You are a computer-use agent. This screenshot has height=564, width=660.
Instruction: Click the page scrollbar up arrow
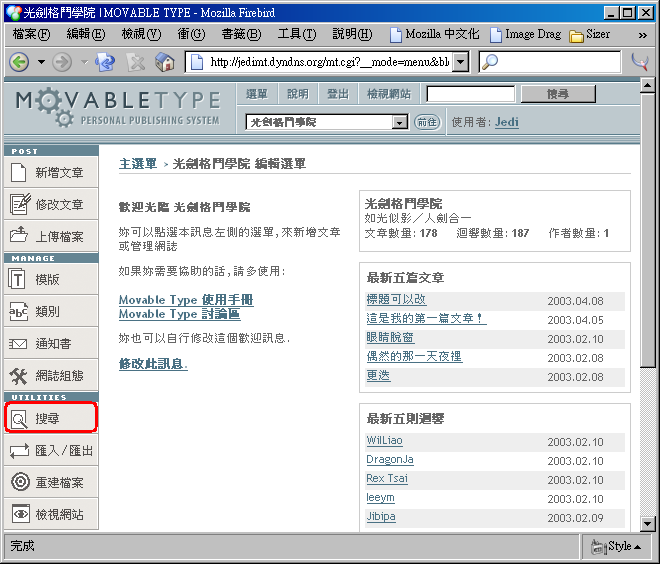pos(647,85)
